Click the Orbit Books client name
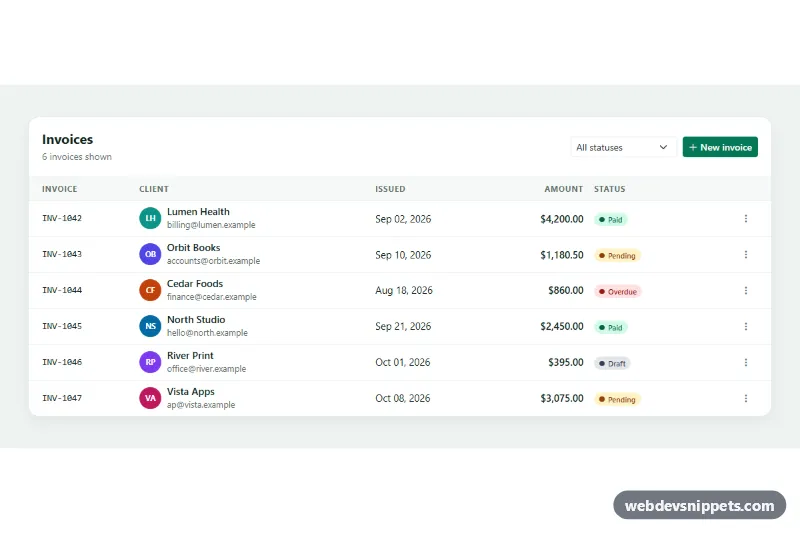The height and width of the screenshot is (533, 800). [x=193, y=248]
